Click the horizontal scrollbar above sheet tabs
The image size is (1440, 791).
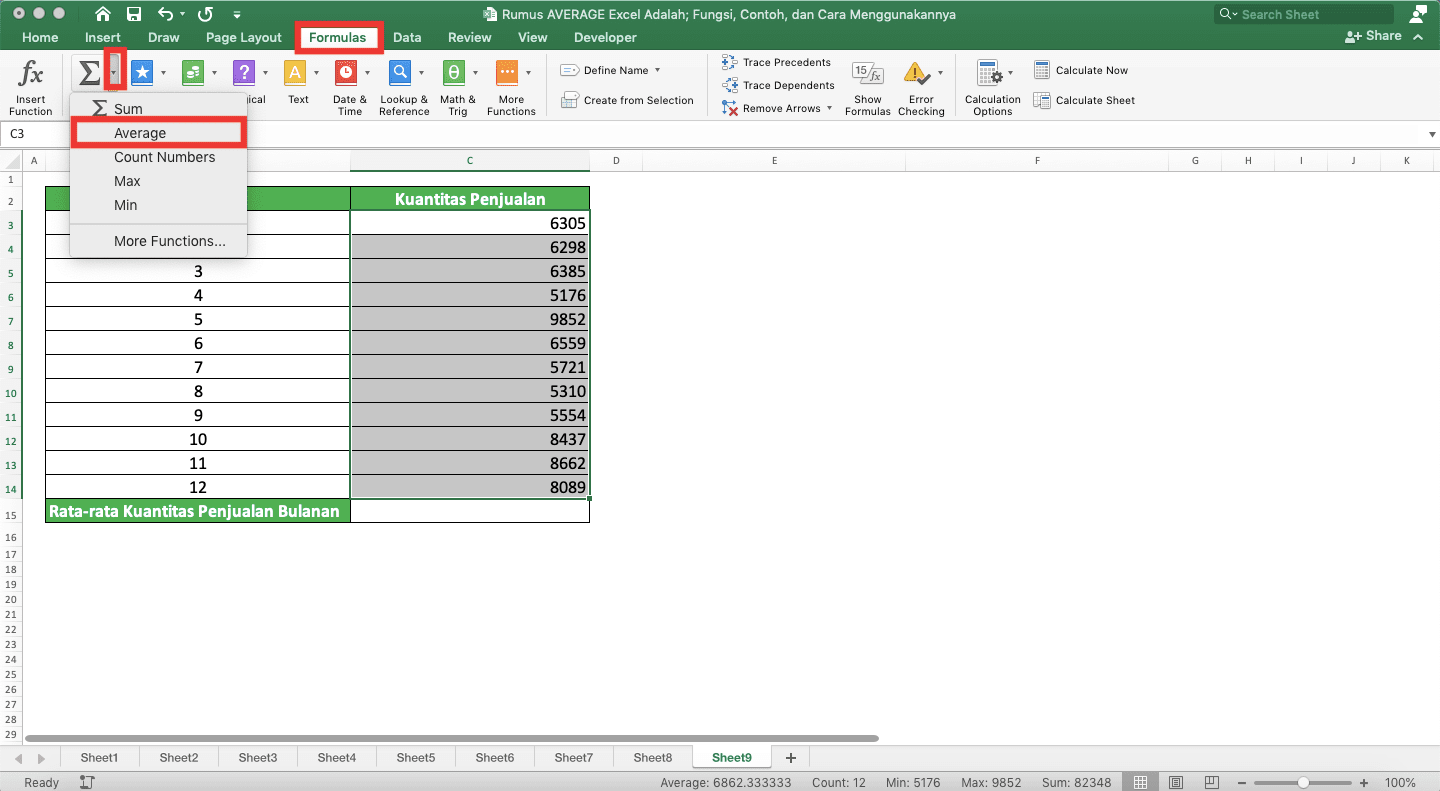451,739
